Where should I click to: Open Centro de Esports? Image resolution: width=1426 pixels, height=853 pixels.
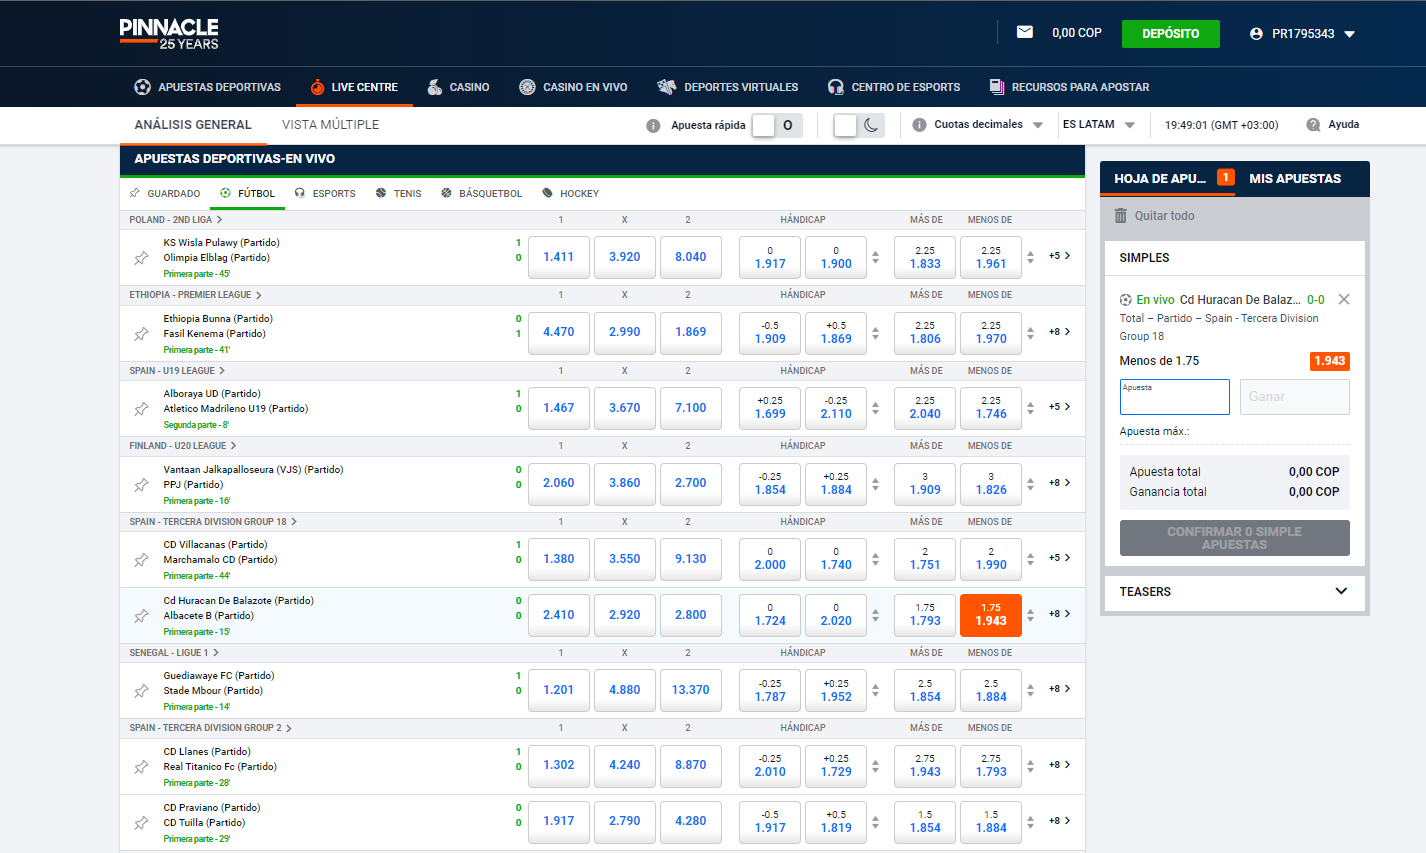894,87
